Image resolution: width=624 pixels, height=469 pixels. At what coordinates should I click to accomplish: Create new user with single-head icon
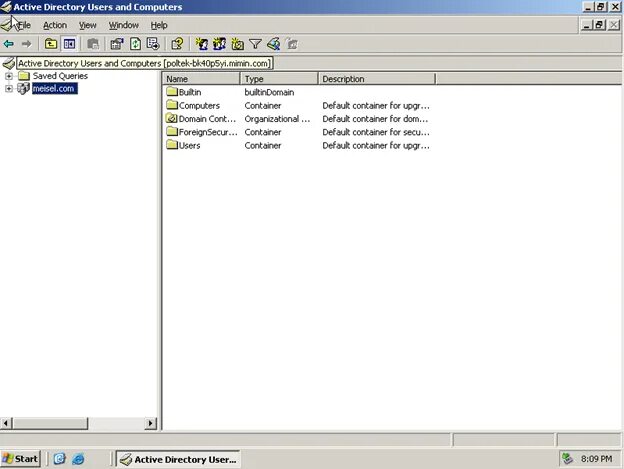tap(202, 44)
